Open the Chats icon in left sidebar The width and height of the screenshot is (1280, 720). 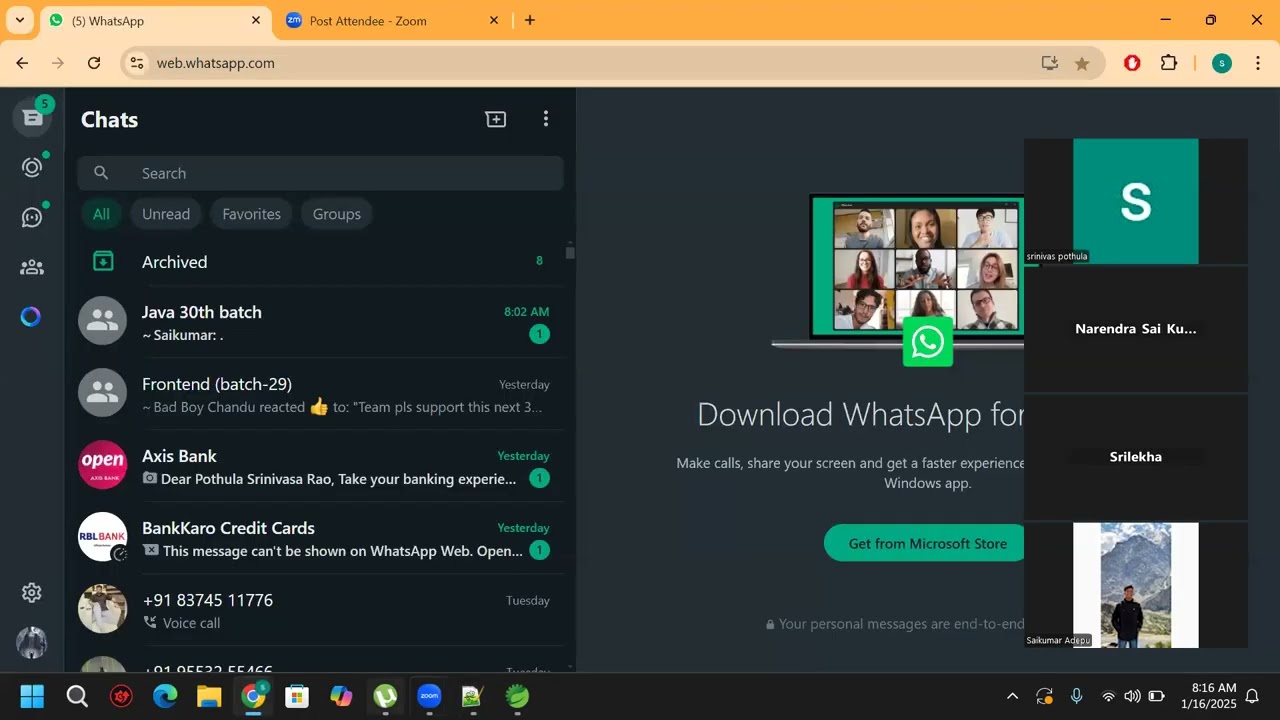(32, 118)
